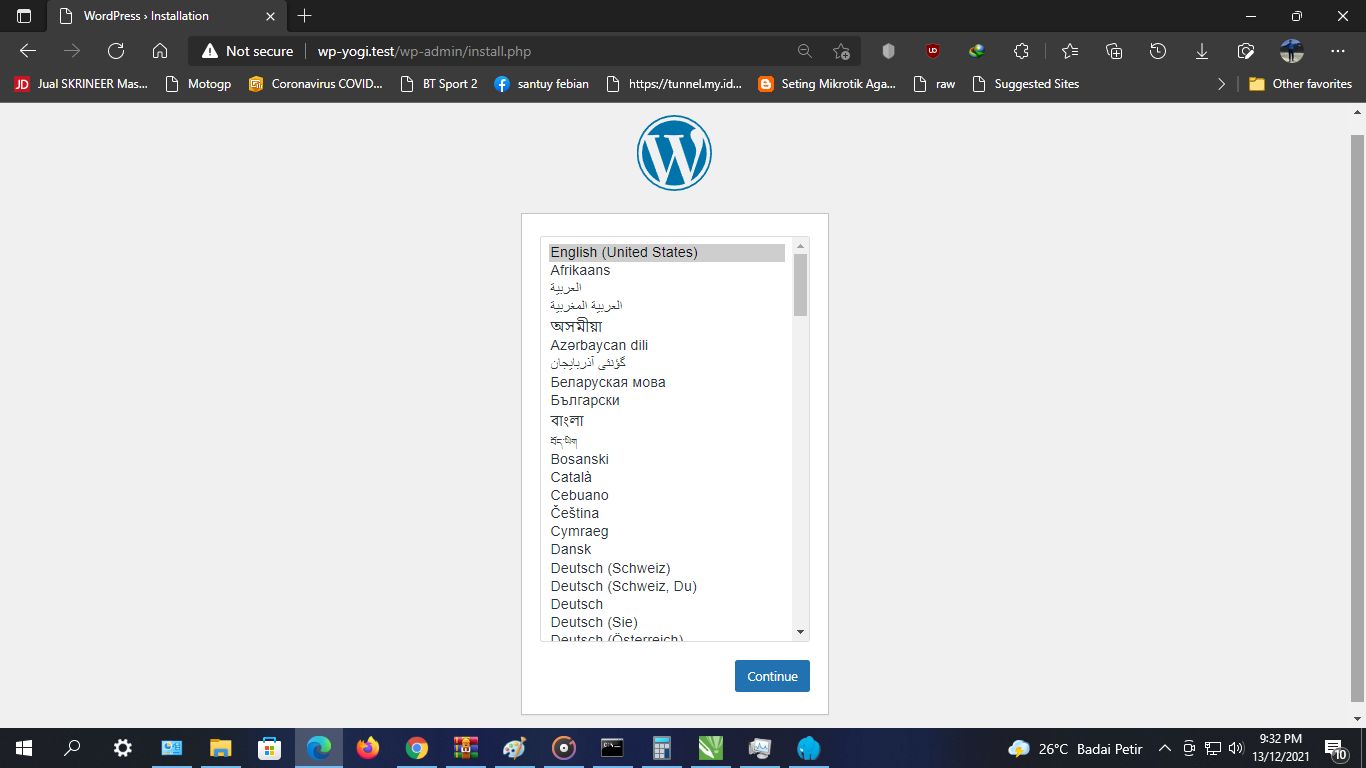
Task: Open the Coronavirus COVID... bookmark
Action: pyautogui.click(x=316, y=84)
